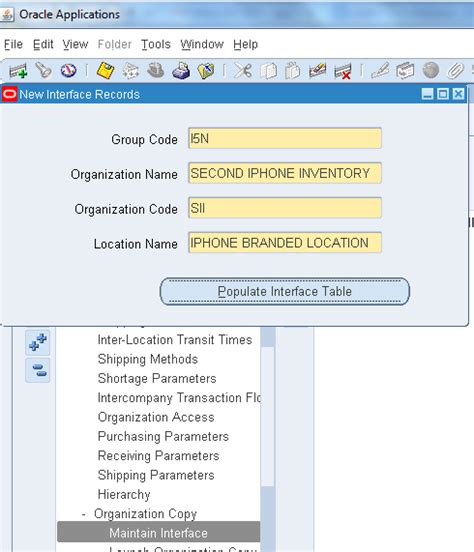The width and height of the screenshot is (474, 552).
Task: Select Hierarchy in navigator
Action: [x=124, y=495]
